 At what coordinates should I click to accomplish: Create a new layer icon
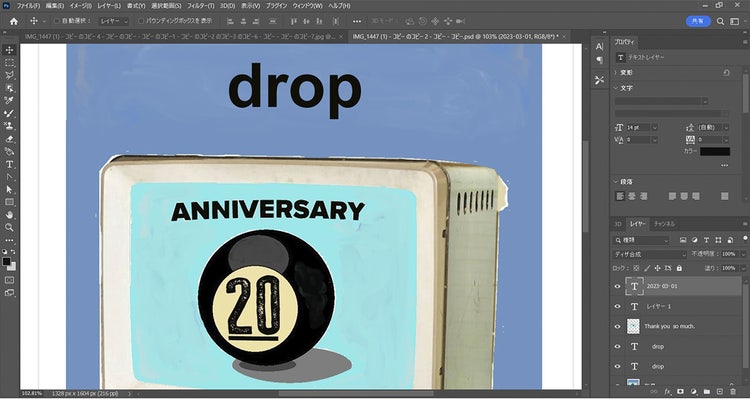click(720, 391)
